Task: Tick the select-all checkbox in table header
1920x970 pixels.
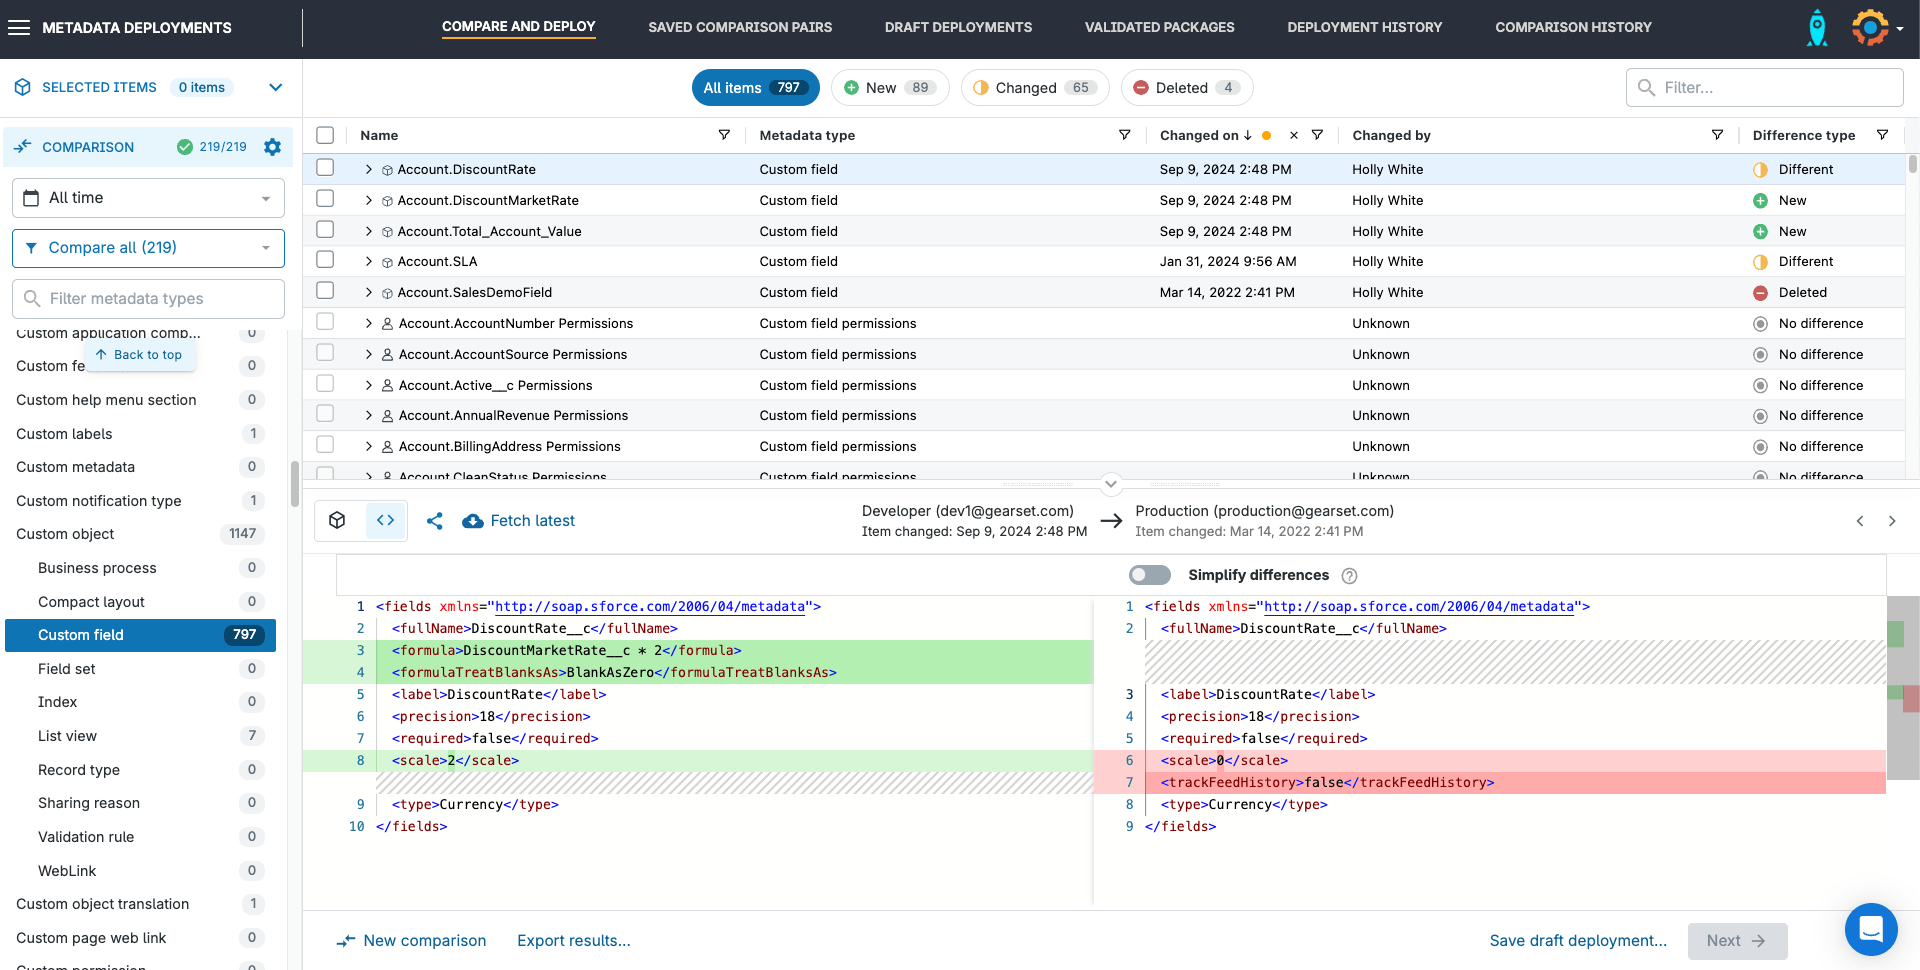Action: (325, 135)
